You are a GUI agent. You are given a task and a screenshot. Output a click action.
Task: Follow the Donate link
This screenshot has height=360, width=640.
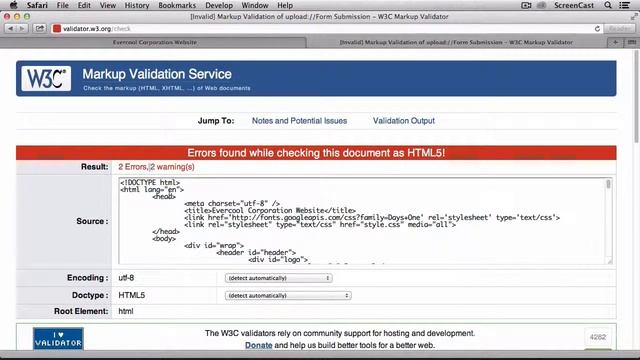coord(258,345)
